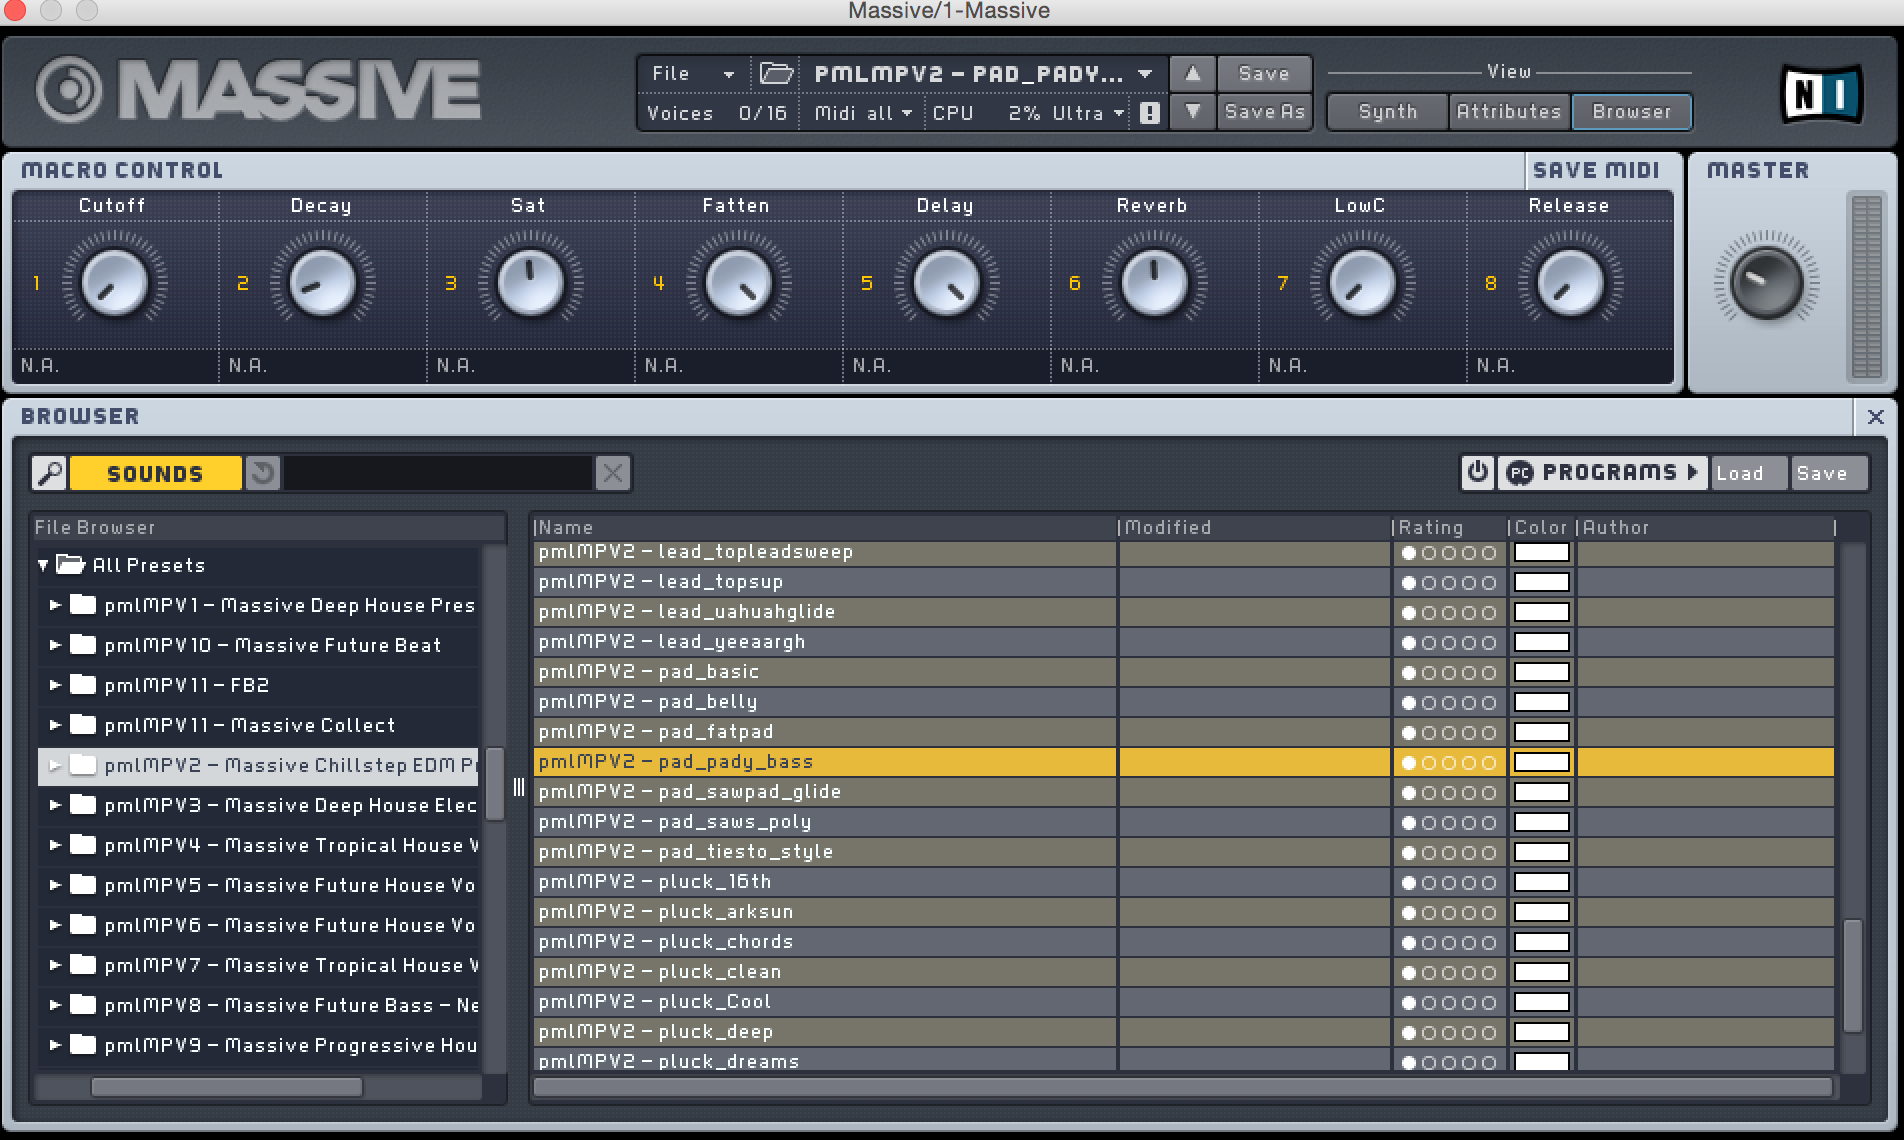Switch to the Synth view
The width and height of the screenshot is (1904, 1140).
(1387, 112)
